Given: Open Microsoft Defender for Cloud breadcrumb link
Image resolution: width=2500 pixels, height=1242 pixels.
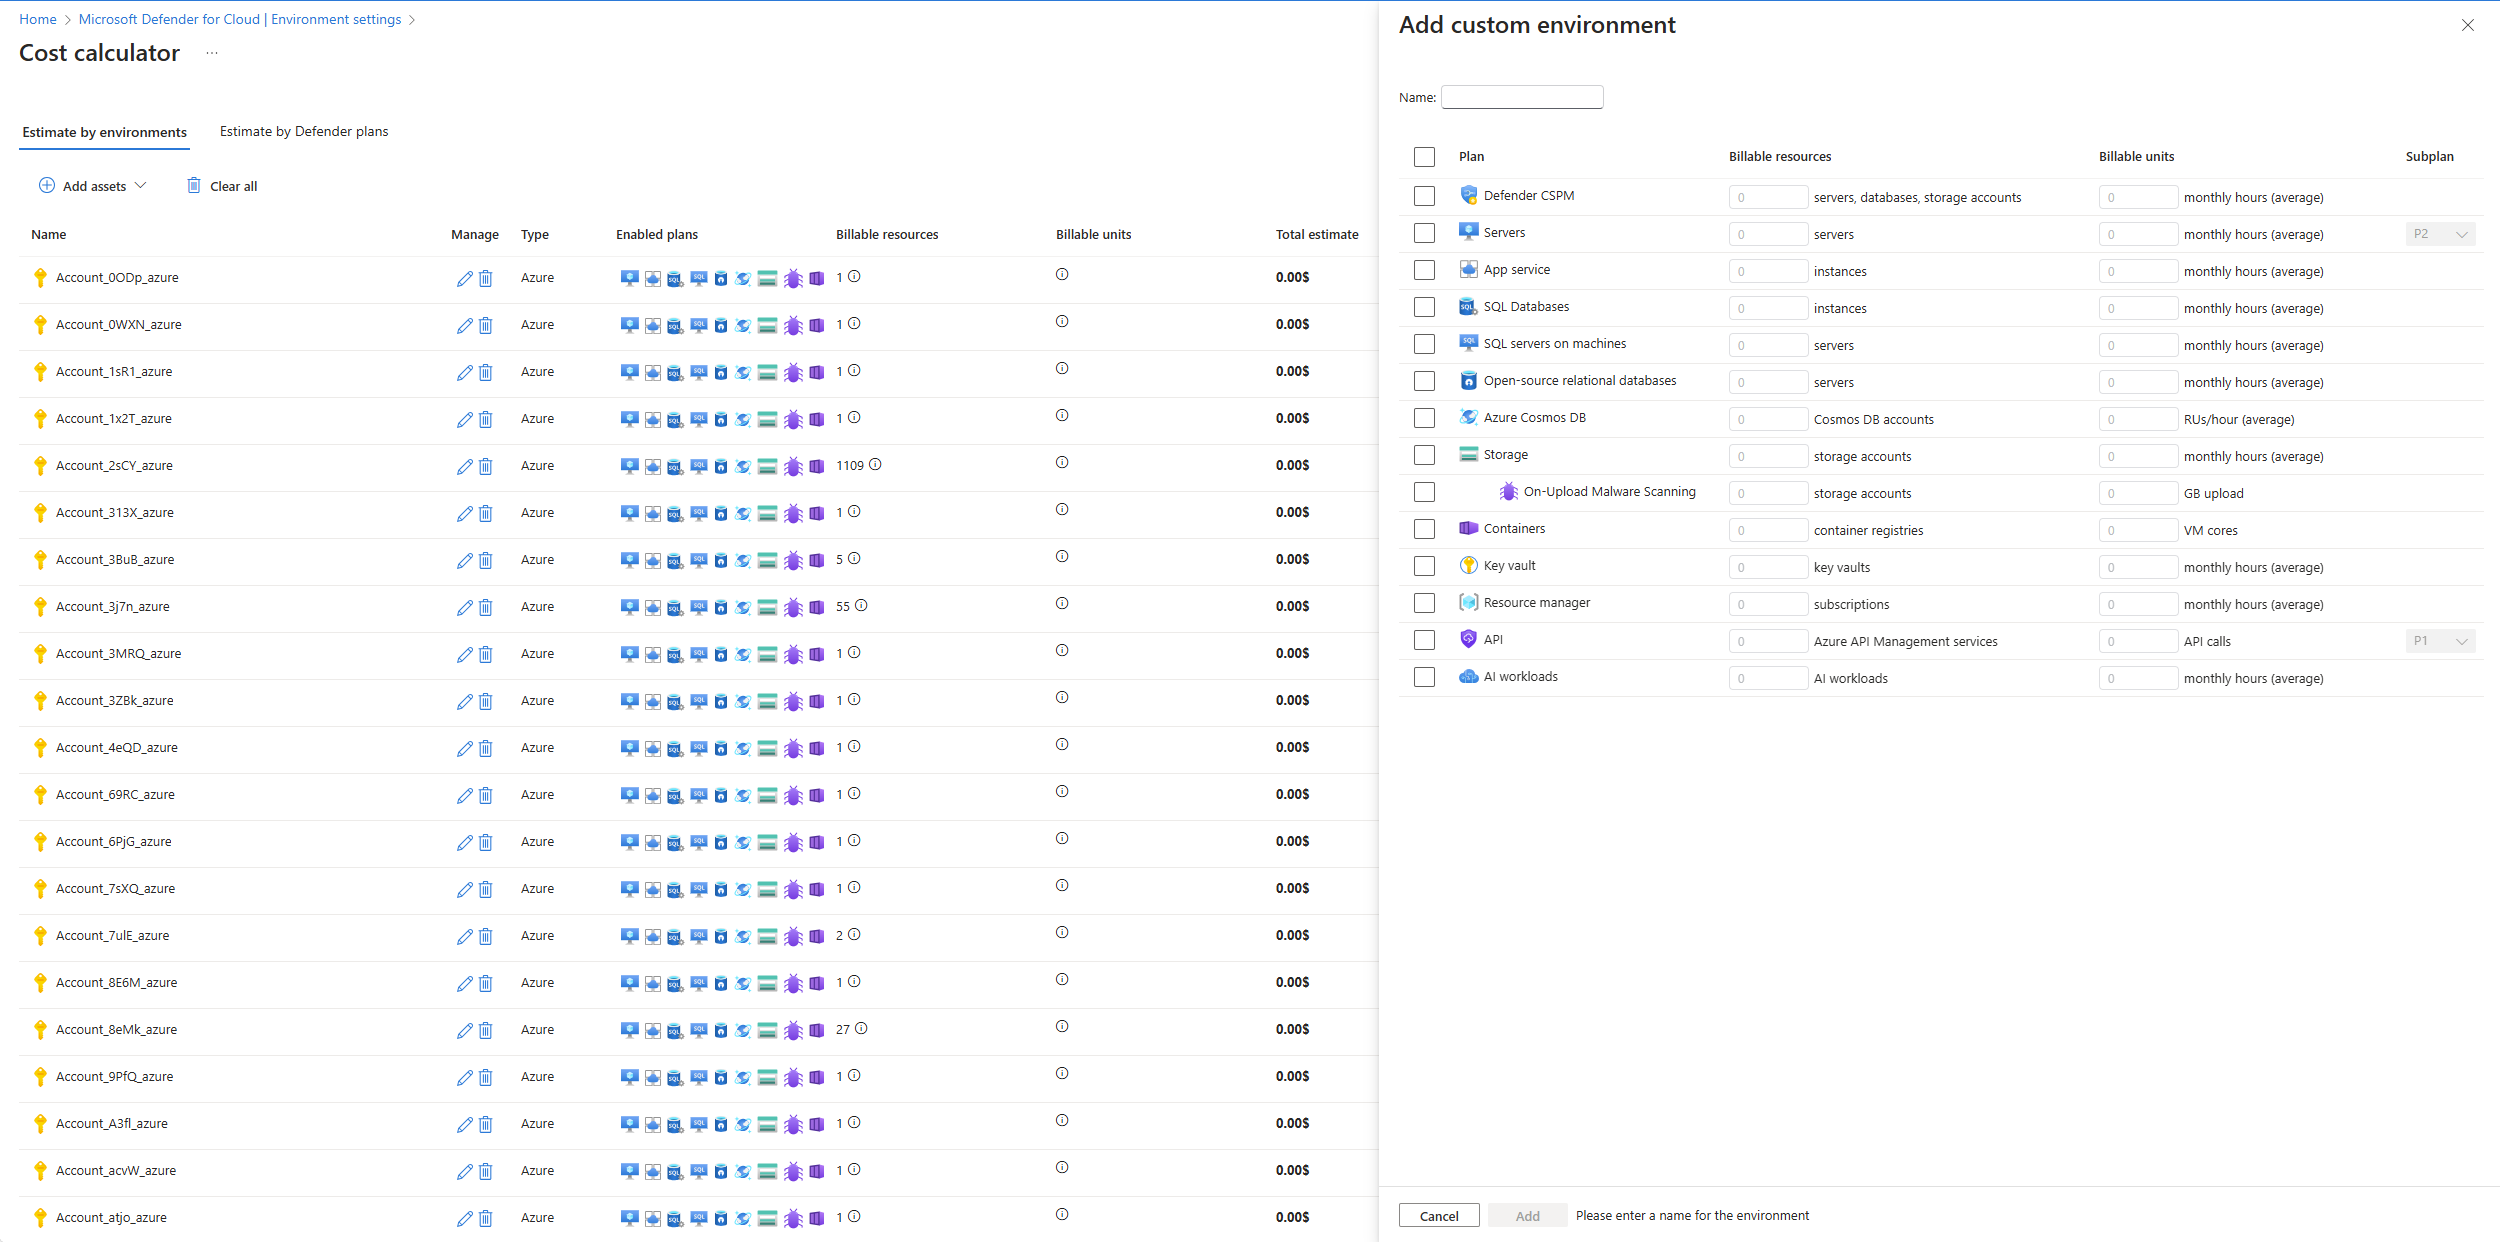Looking at the screenshot, I should [240, 19].
